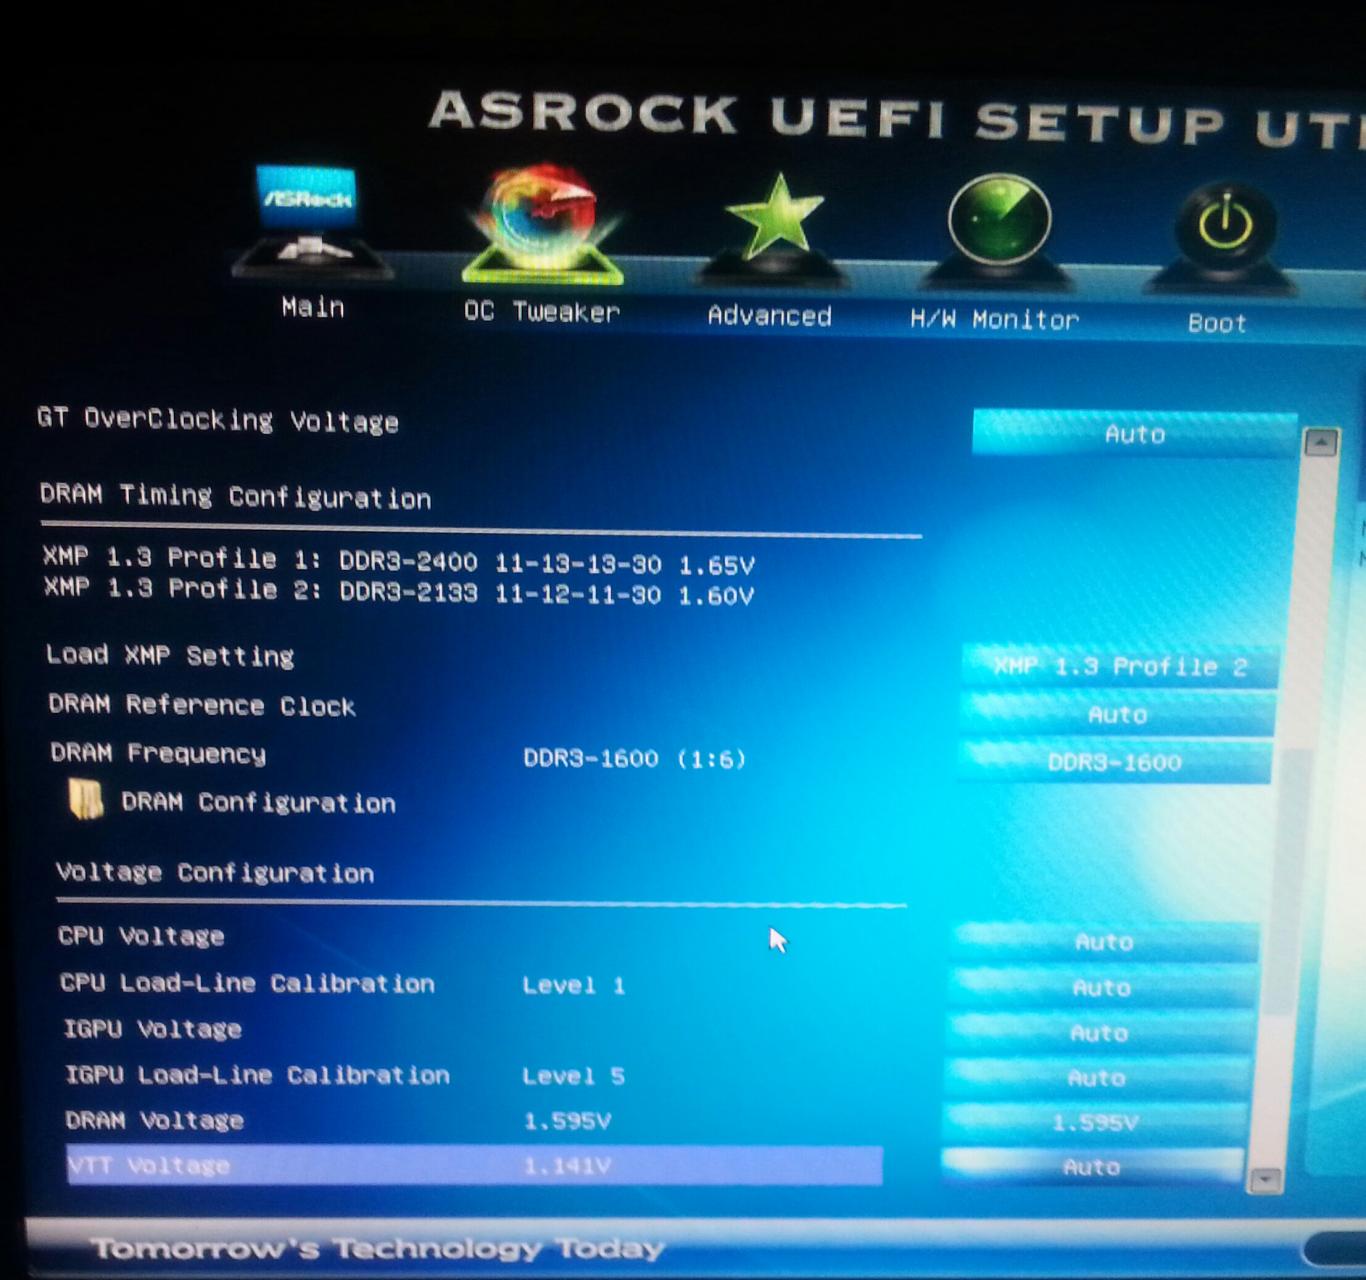Click the XMP 1.3 Profile 2 info line
Image resolution: width=1366 pixels, height=1280 pixels.
click(399, 591)
